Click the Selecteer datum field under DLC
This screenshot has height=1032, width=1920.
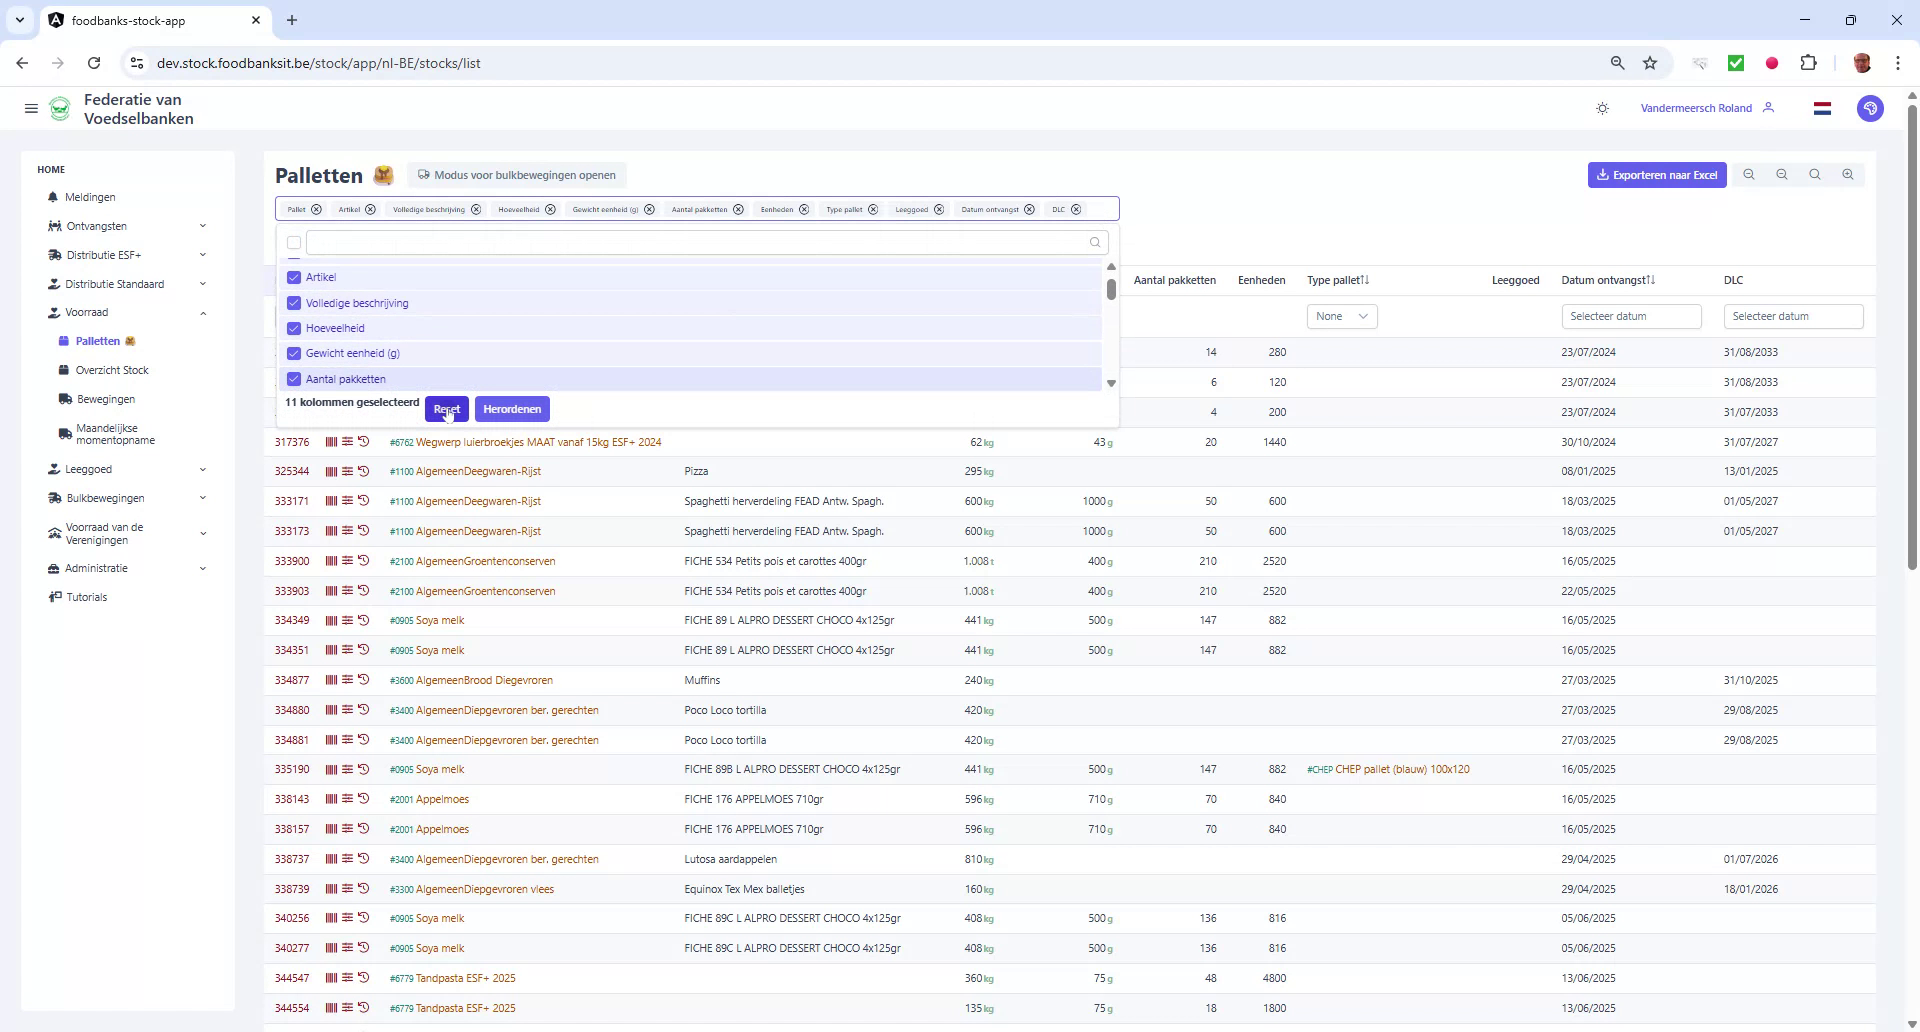1793,316
